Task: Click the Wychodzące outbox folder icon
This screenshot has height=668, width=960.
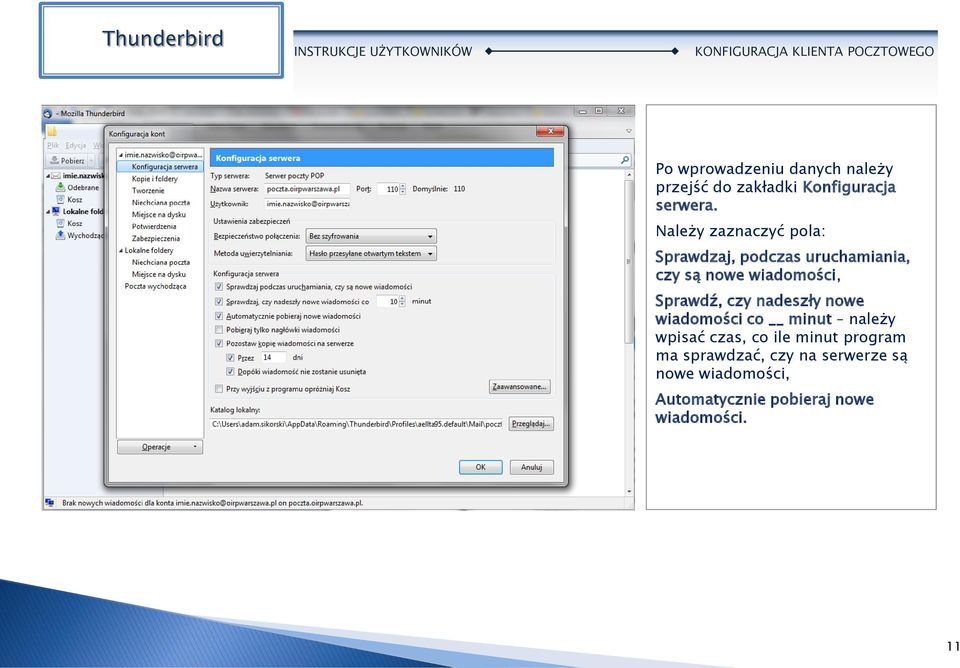Action: coord(60,235)
